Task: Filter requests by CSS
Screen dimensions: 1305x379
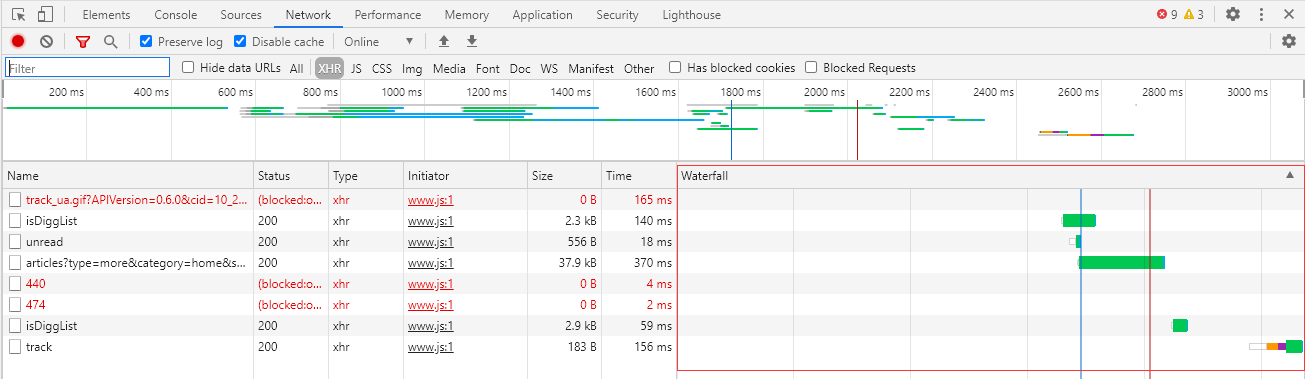Action: click(382, 69)
